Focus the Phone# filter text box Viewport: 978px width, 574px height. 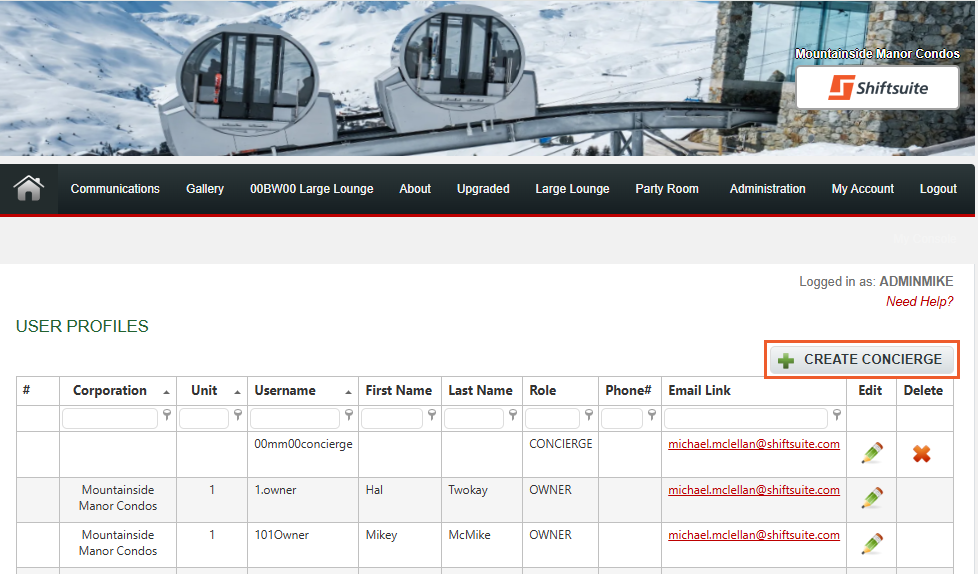tap(622, 418)
